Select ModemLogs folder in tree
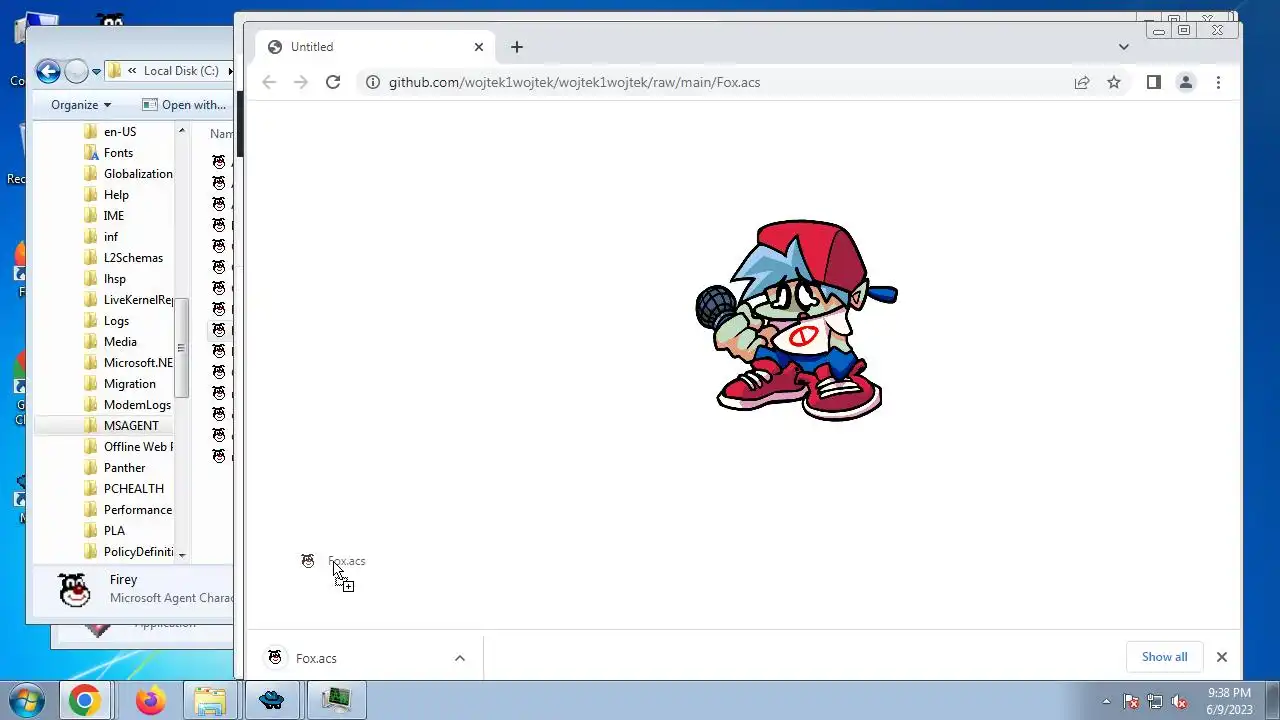The height and width of the screenshot is (720, 1280). (x=137, y=404)
